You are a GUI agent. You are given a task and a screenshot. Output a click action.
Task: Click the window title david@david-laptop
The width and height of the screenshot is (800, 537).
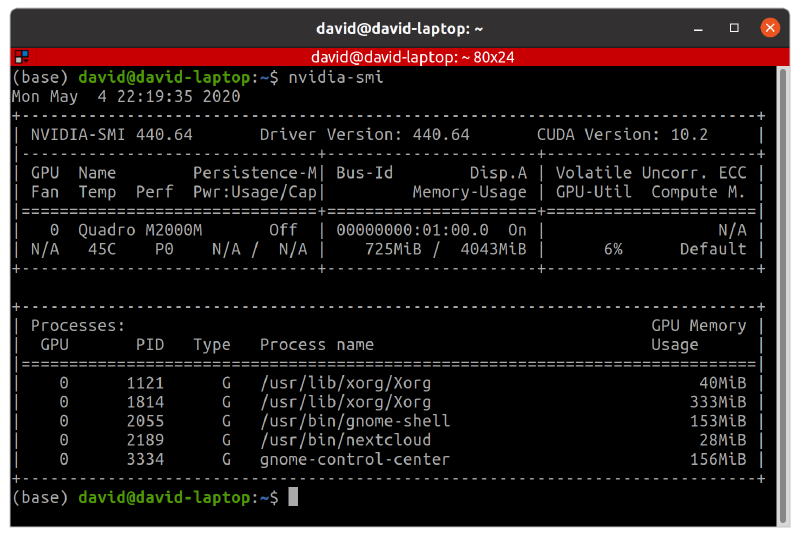click(x=400, y=28)
